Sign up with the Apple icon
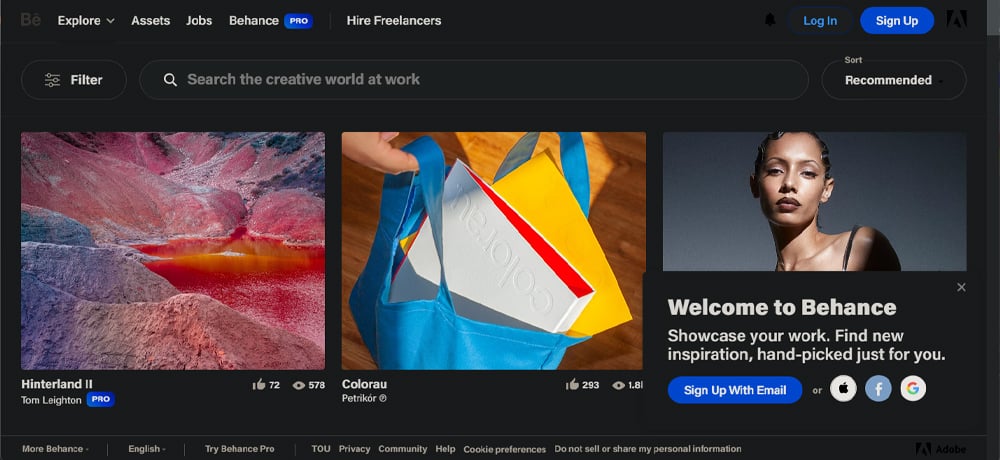This screenshot has width=1000, height=460. tap(843, 389)
